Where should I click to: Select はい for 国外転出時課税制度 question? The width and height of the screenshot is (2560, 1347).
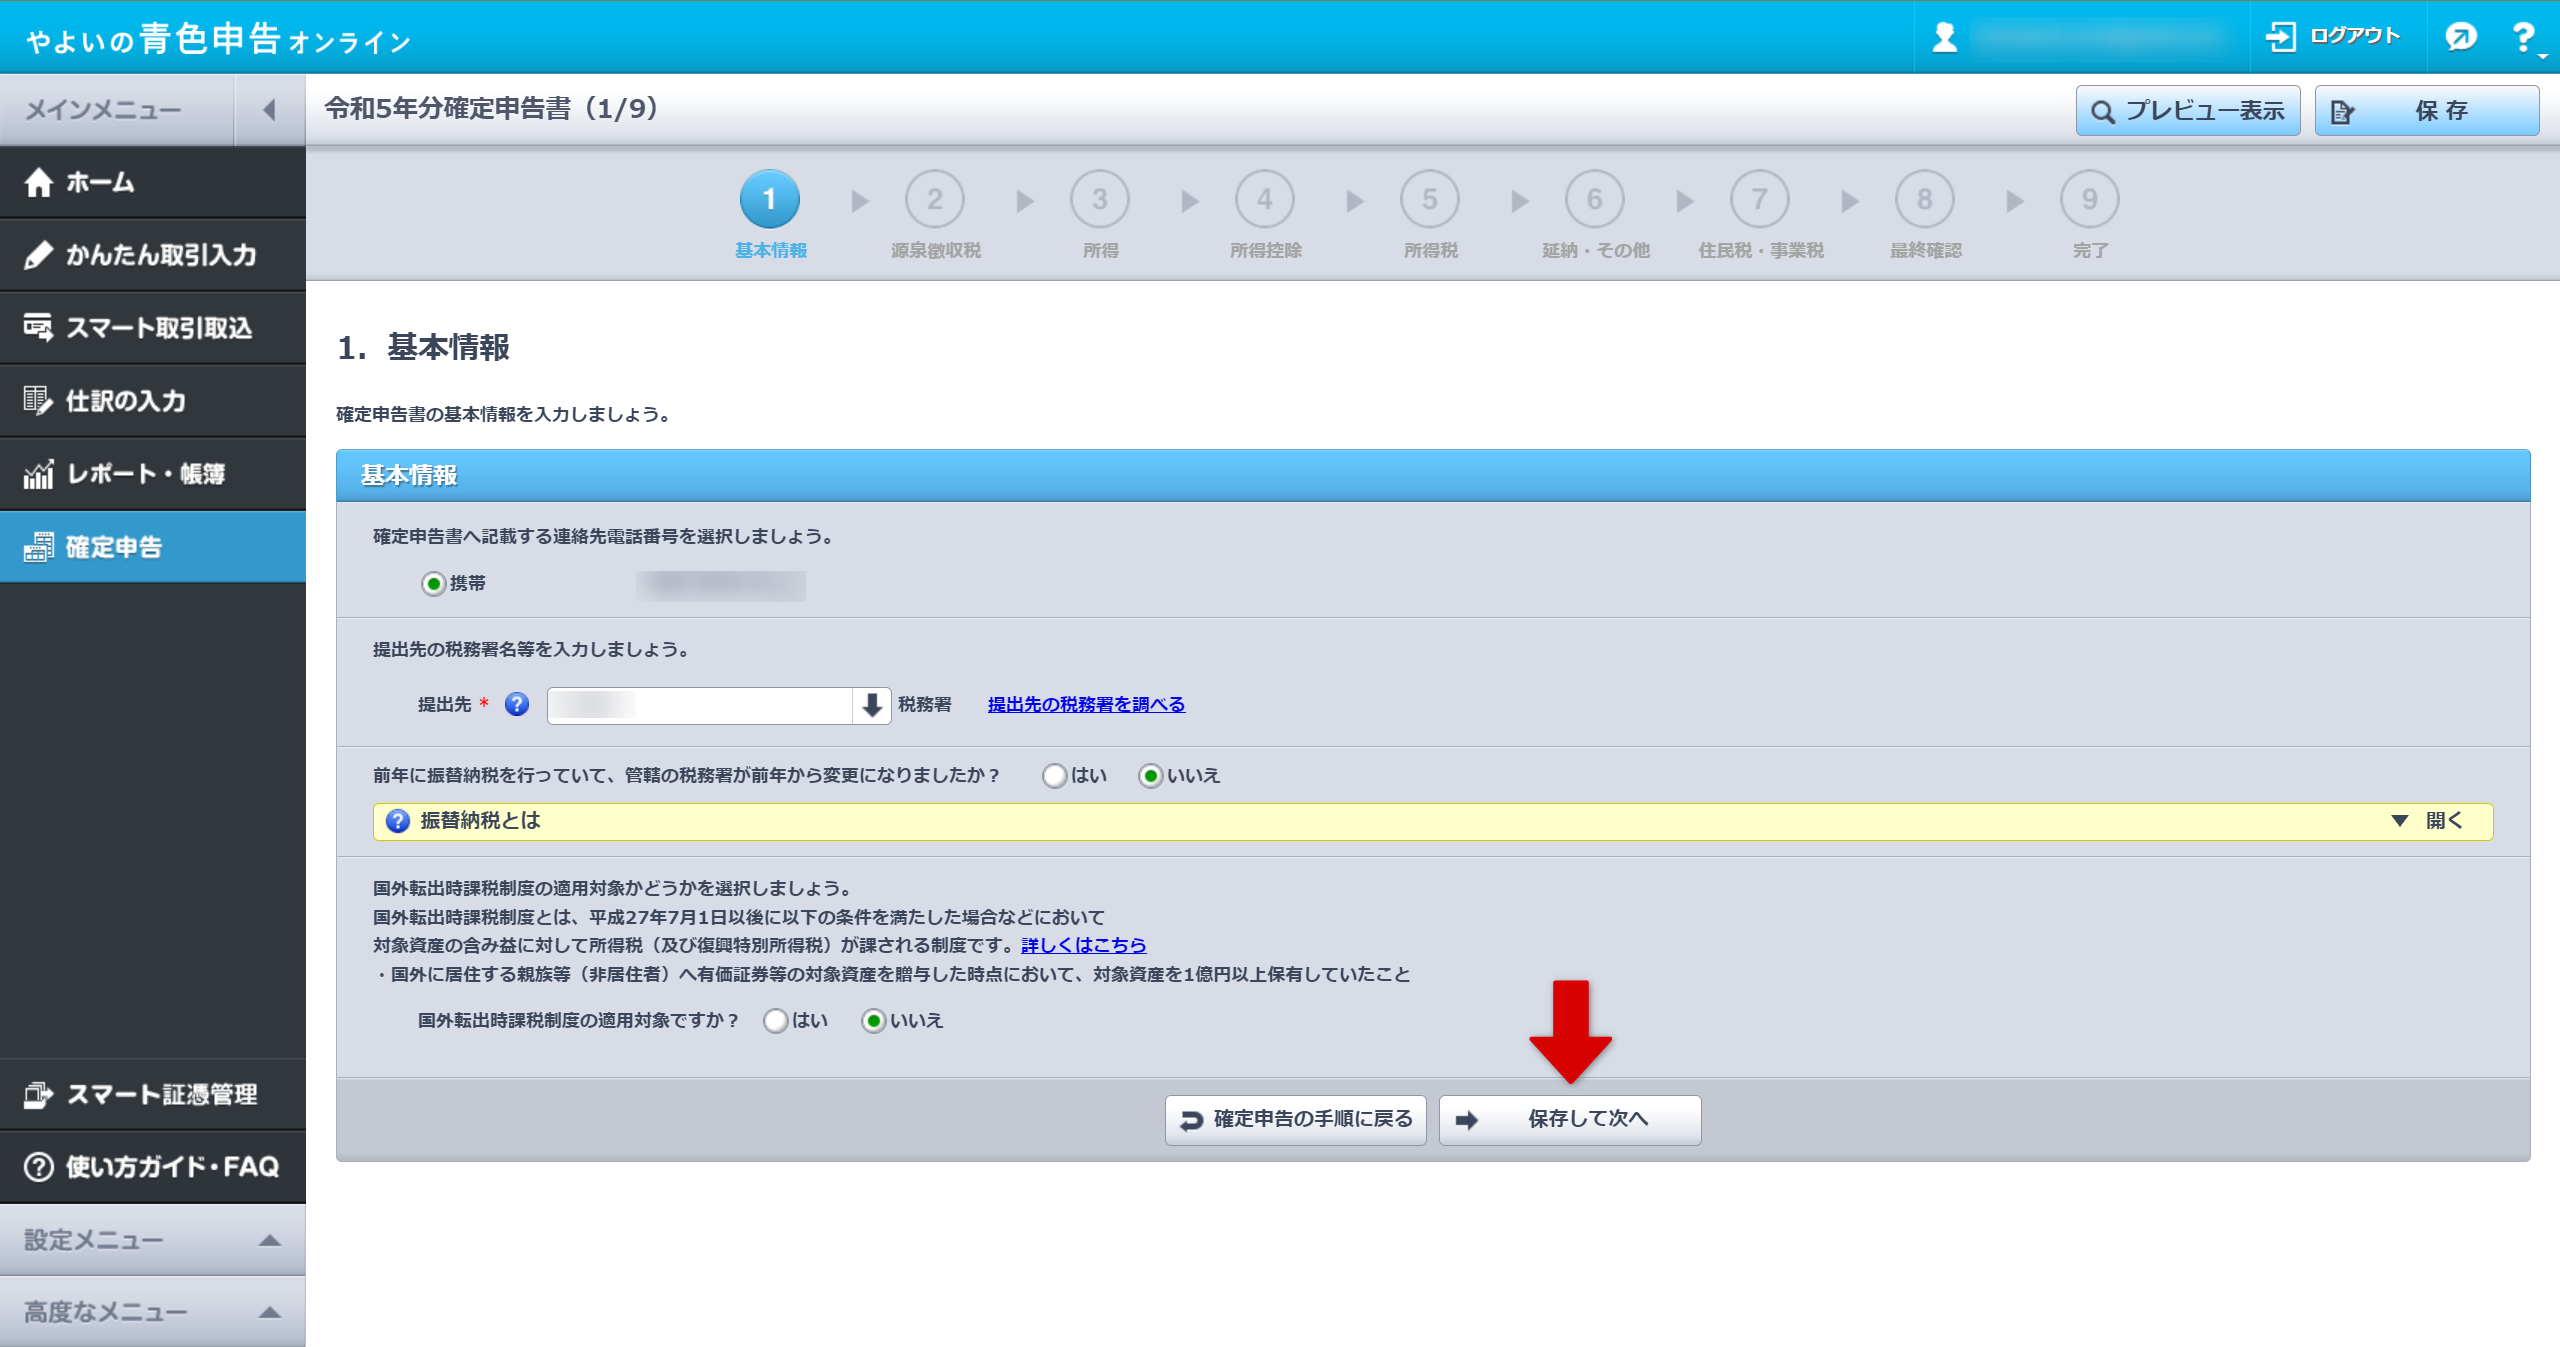point(775,1021)
